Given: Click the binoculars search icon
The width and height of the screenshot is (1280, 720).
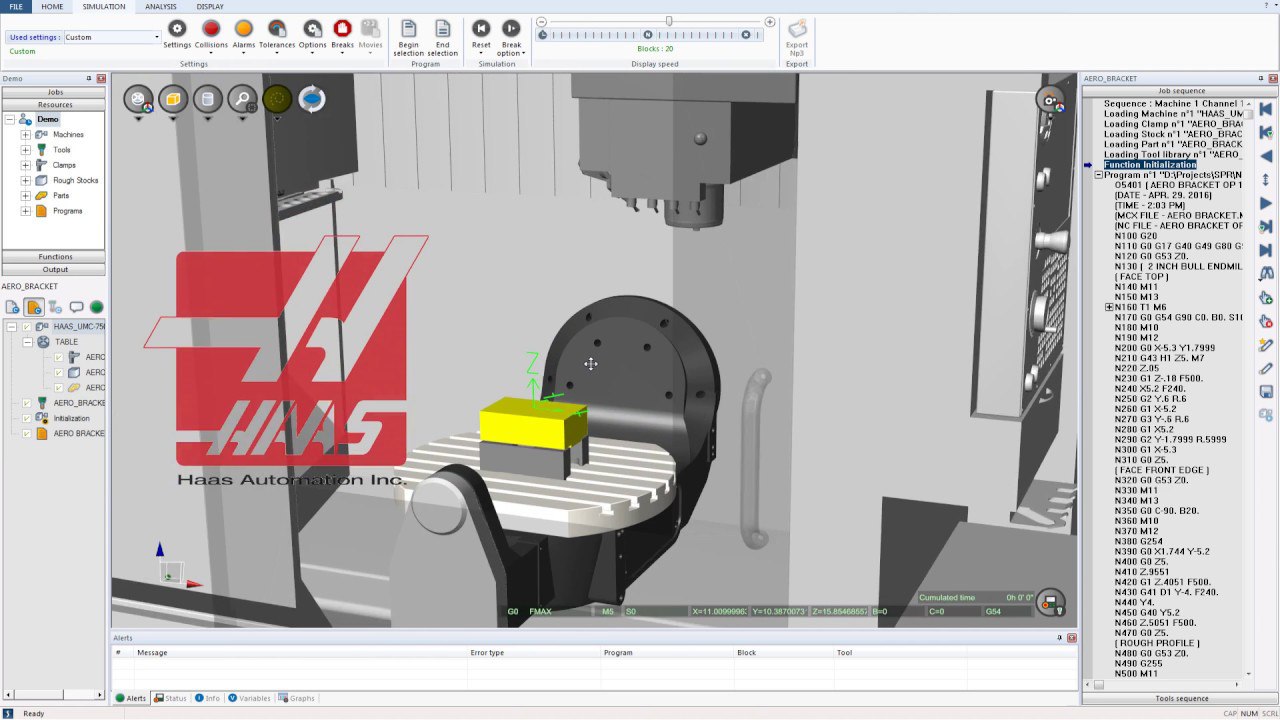Looking at the screenshot, I should click(x=1266, y=273).
